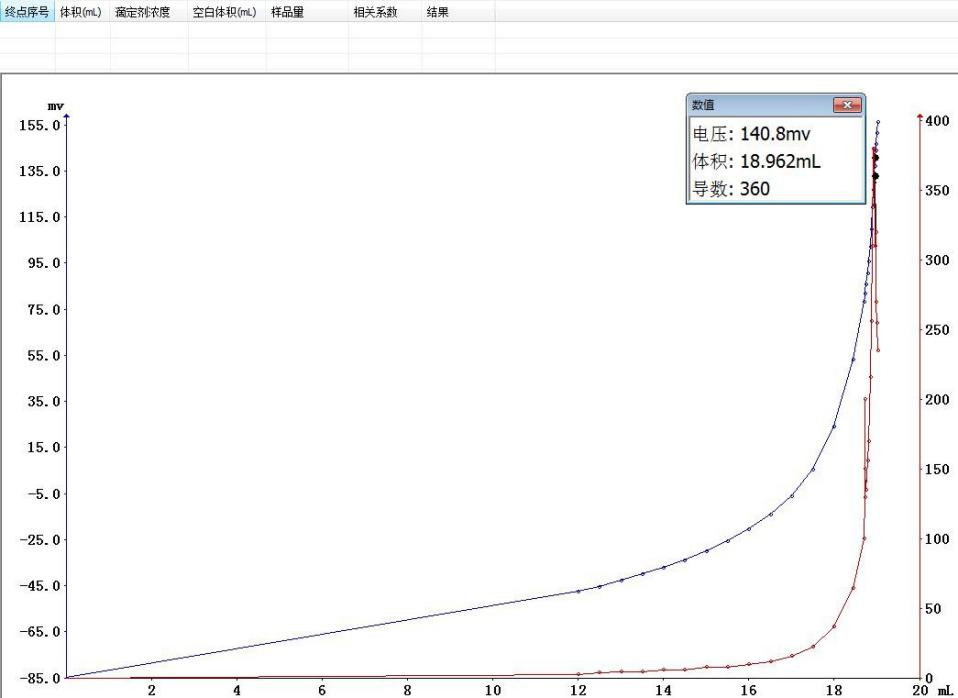Select the 体积(mL) column header
The image size is (958, 698).
81,13
